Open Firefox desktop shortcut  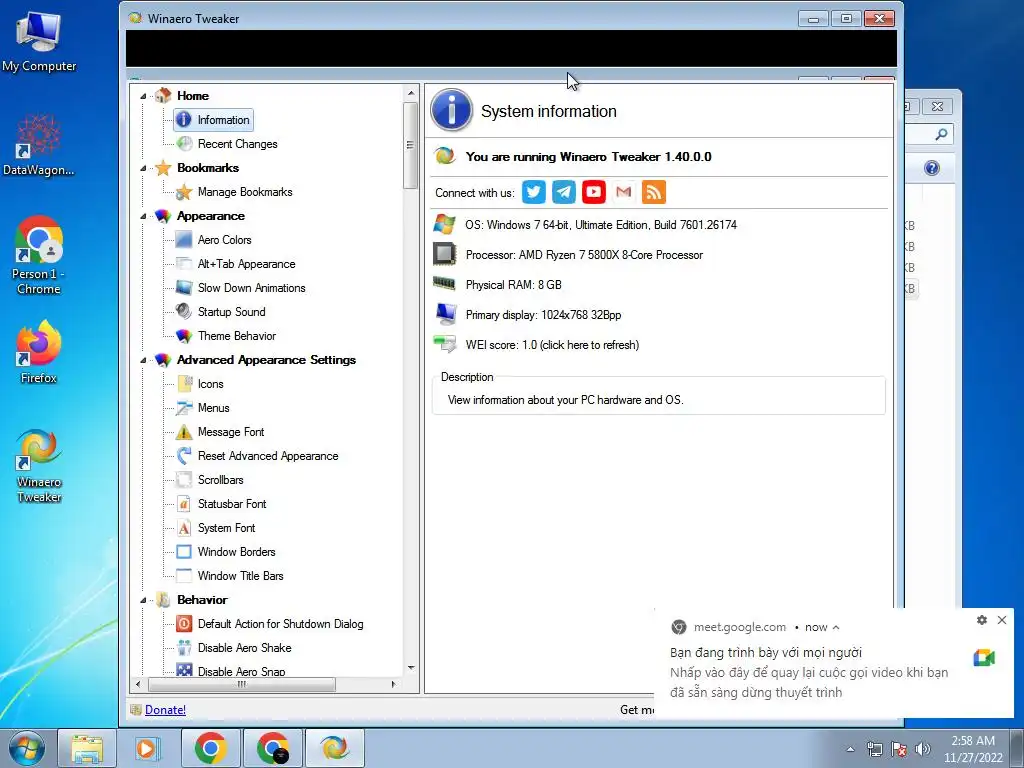click(x=39, y=352)
